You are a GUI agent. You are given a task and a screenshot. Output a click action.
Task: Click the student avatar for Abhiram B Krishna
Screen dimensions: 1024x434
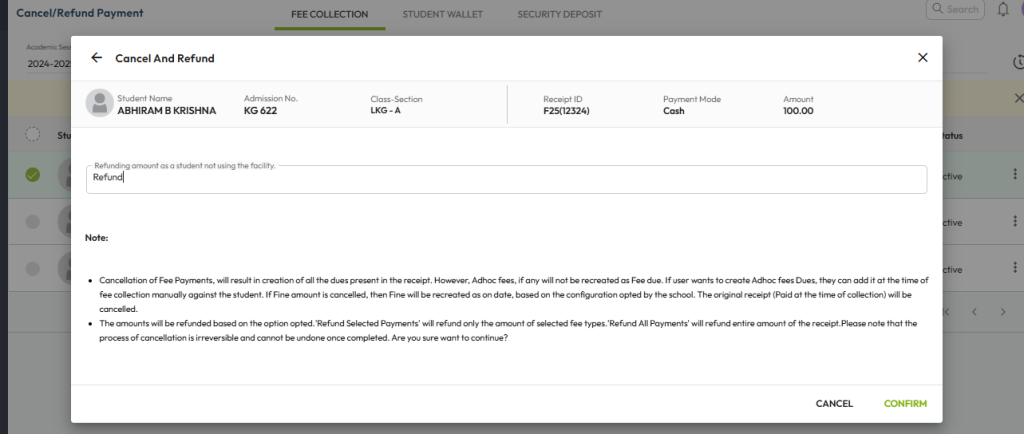pos(99,103)
